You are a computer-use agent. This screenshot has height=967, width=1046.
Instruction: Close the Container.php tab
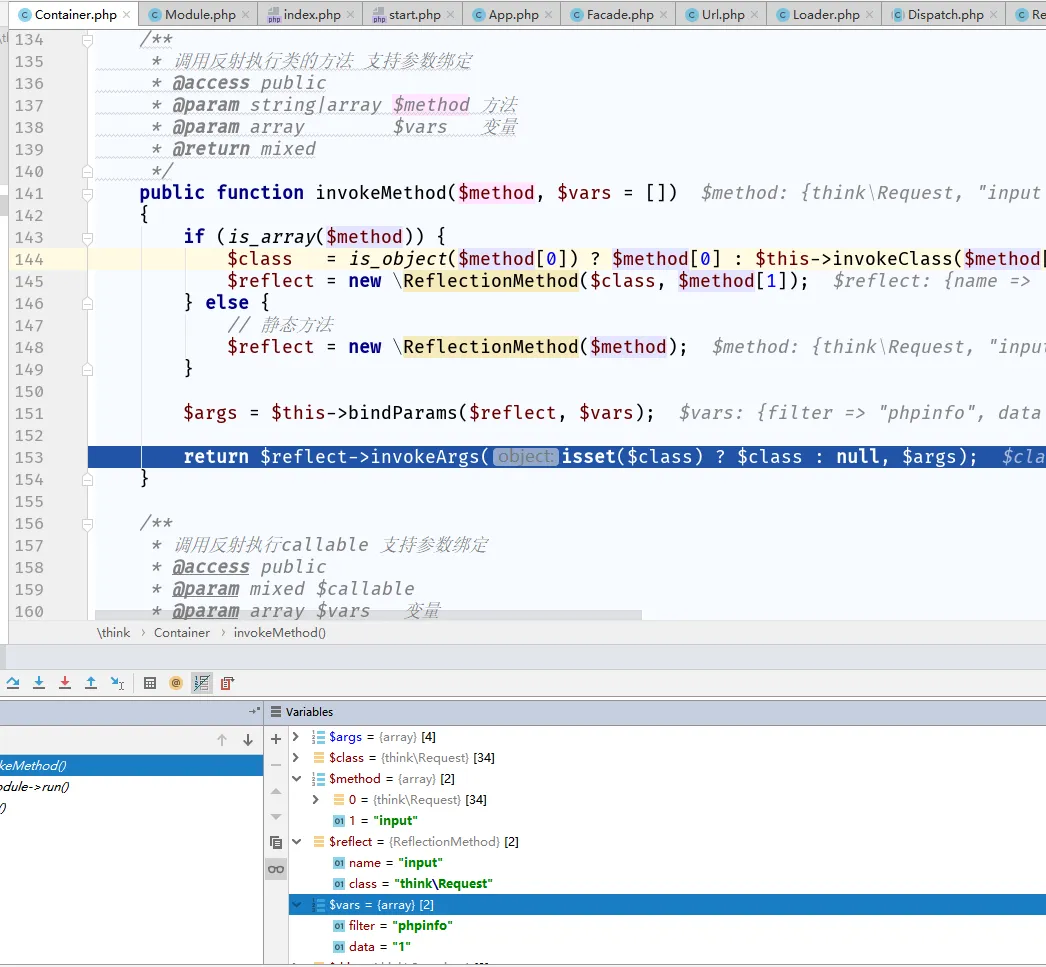click(x=127, y=15)
